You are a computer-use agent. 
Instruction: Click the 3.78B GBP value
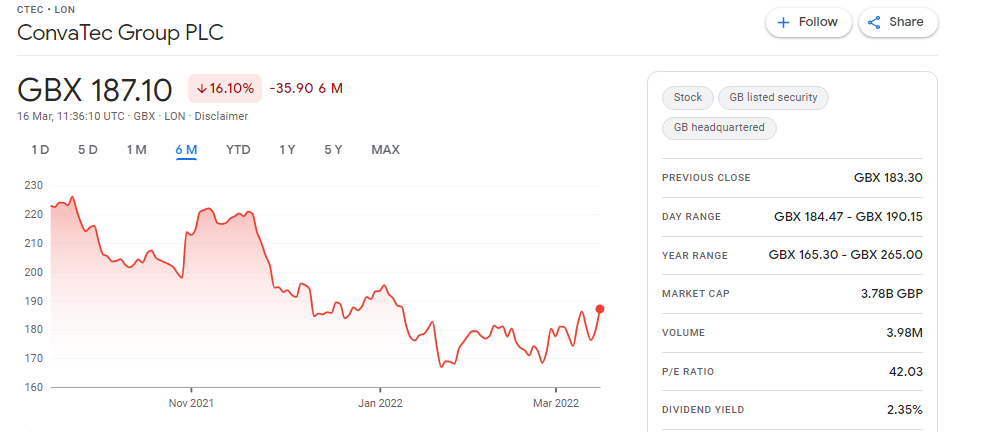tap(891, 294)
